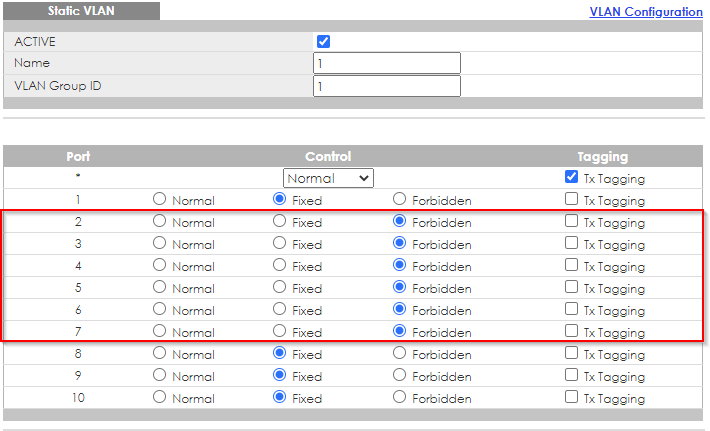710x431 pixels.
Task: Click the VLAN Group ID field
Action: (x=386, y=86)
